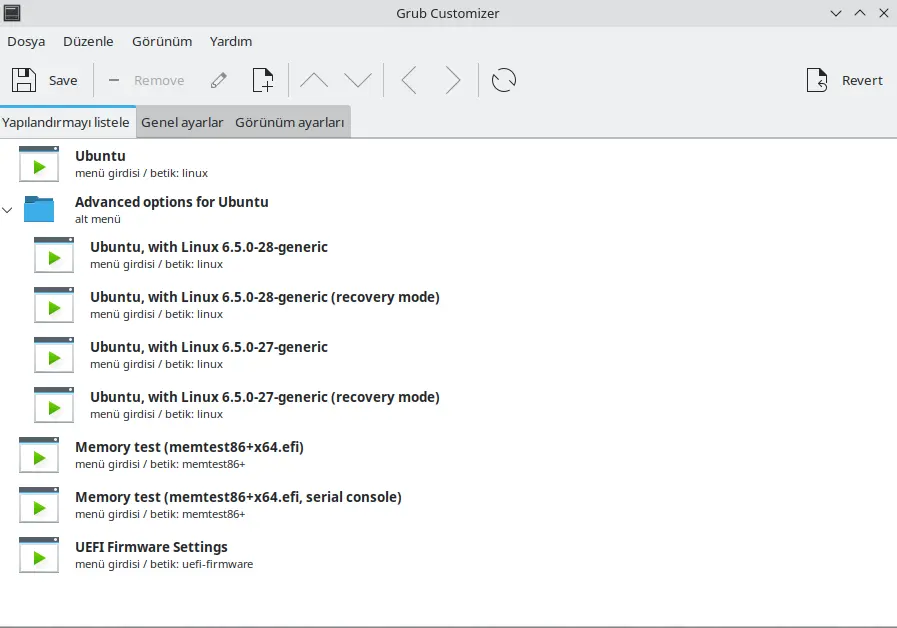
Task: Switch to the Genel ayarlar tab
Action: 182,122
